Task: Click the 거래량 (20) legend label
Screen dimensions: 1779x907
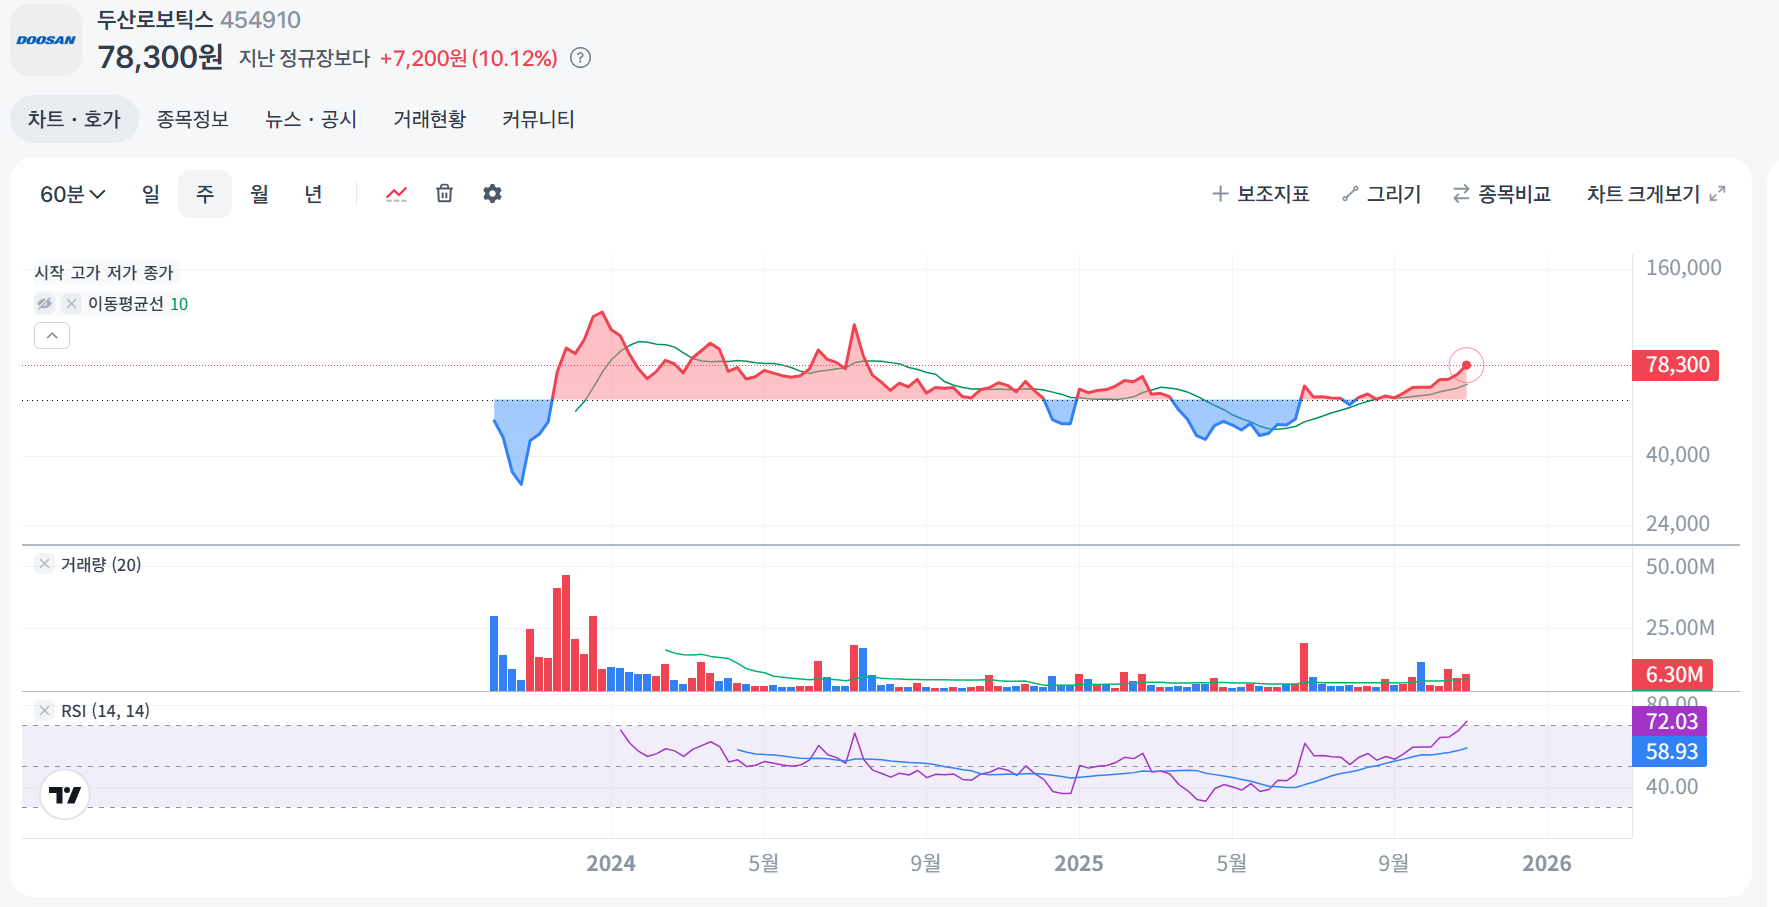Action: coord(101,564)
